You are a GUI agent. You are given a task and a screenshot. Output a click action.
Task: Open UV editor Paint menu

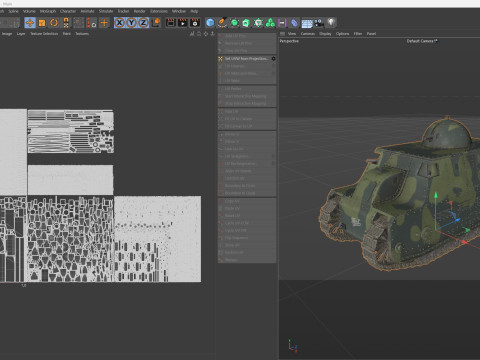coord(67,34)
